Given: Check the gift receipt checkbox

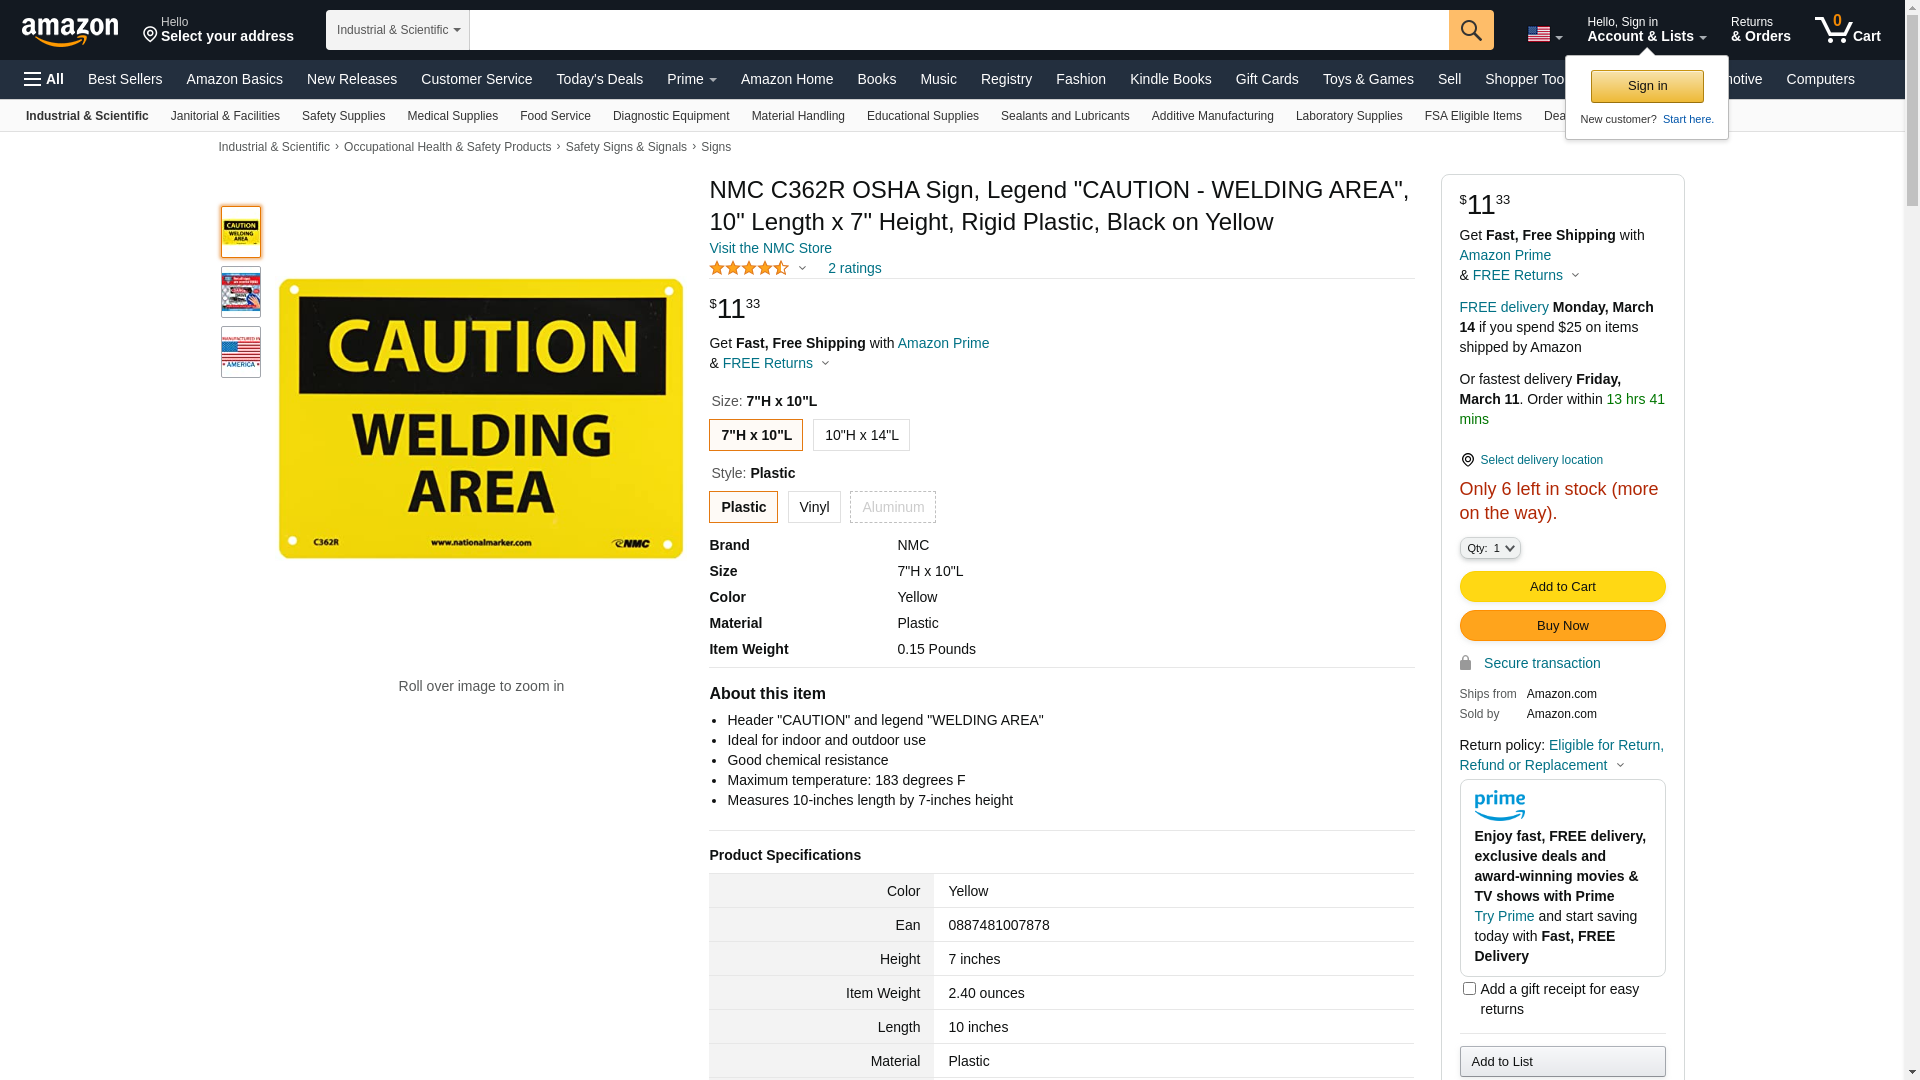Looking at the screenshot, I should tap(1468, 989).
